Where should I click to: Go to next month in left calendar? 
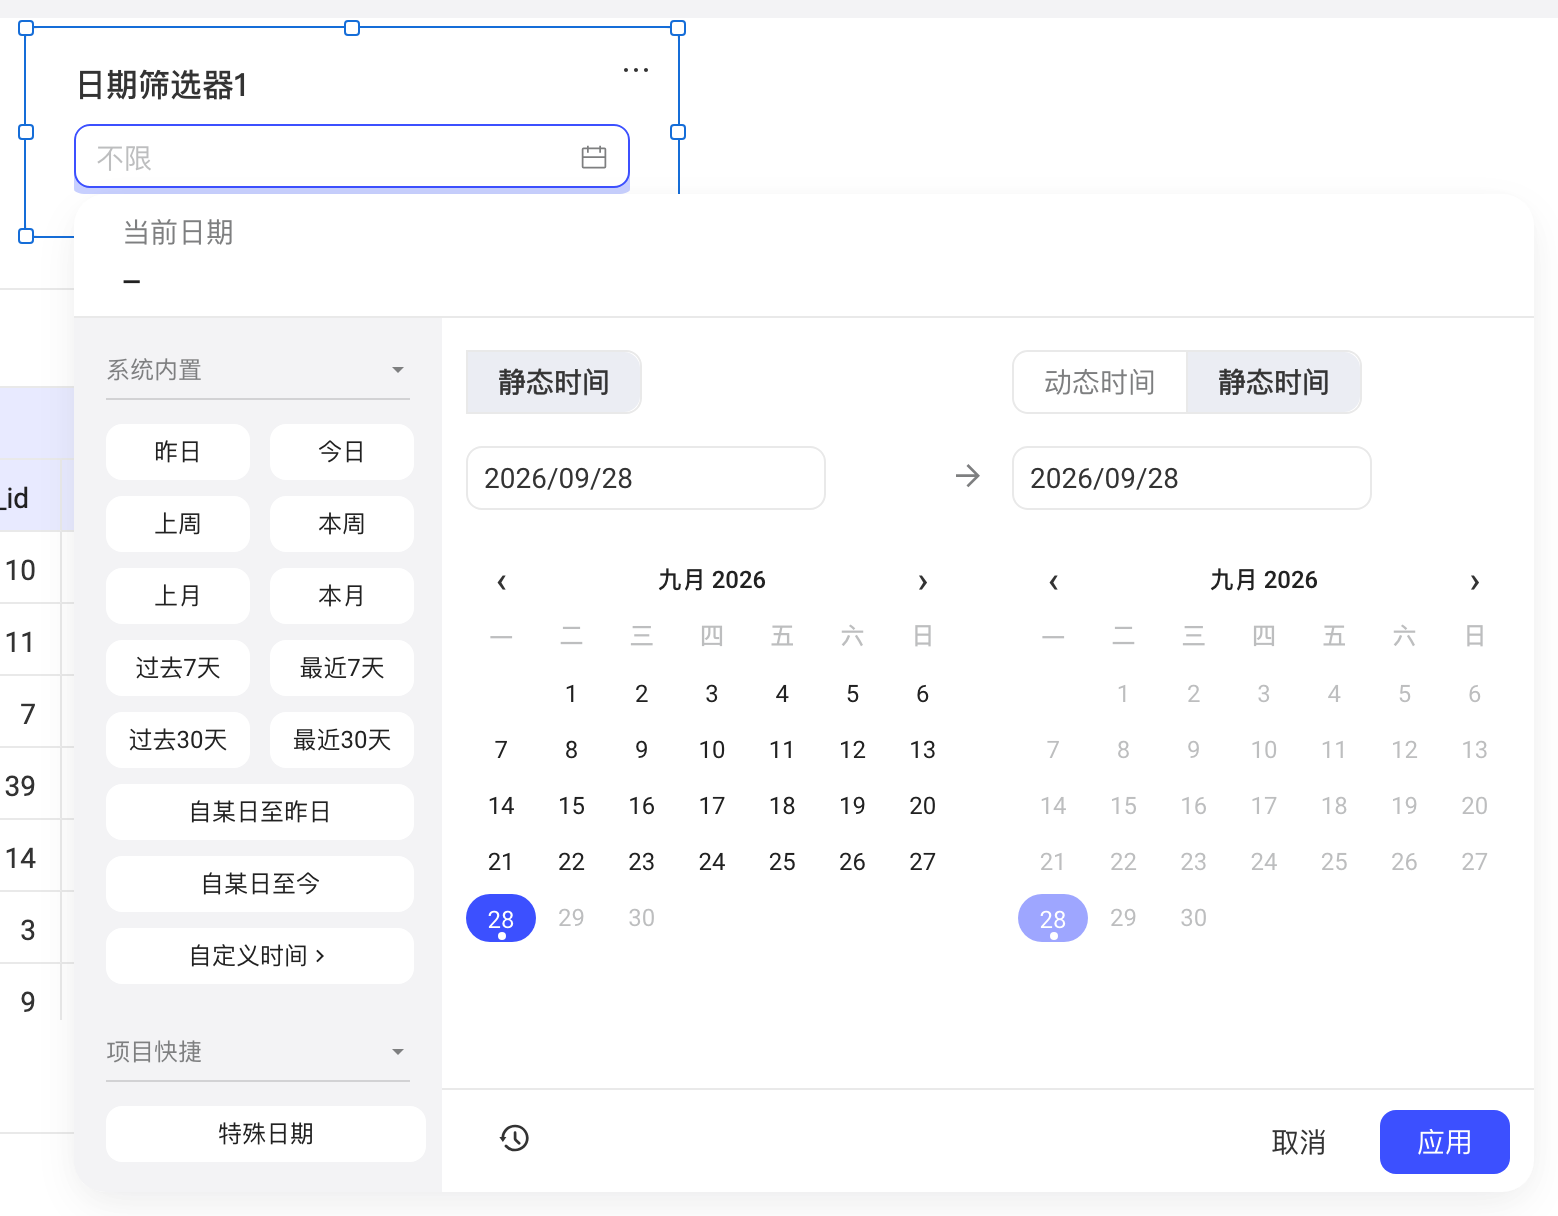pos(923,582)
